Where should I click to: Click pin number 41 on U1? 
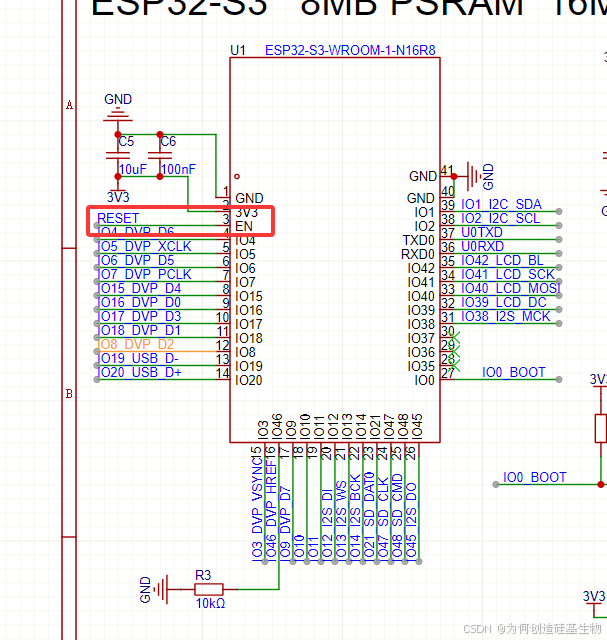(447, 170)
